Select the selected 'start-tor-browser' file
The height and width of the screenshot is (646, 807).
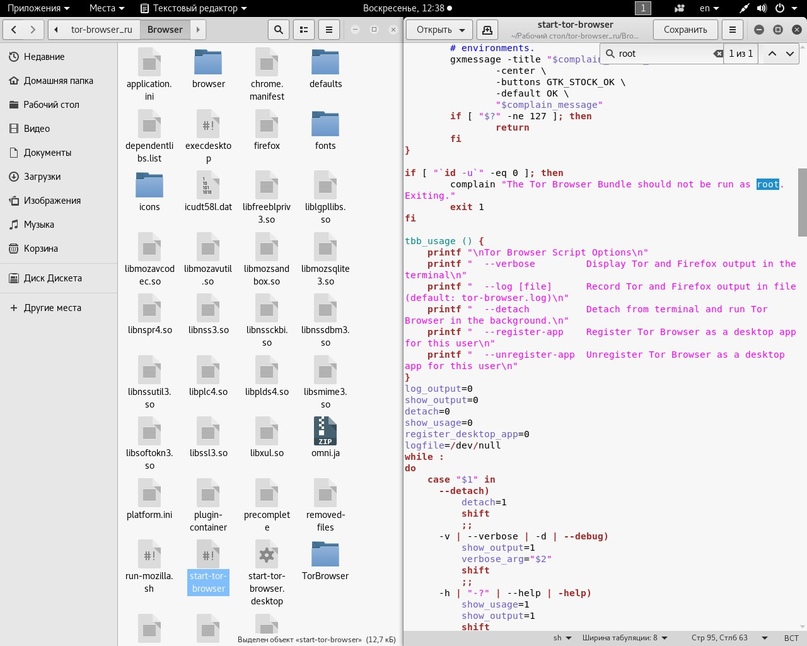pyautogui.click(x=208, y=567)
